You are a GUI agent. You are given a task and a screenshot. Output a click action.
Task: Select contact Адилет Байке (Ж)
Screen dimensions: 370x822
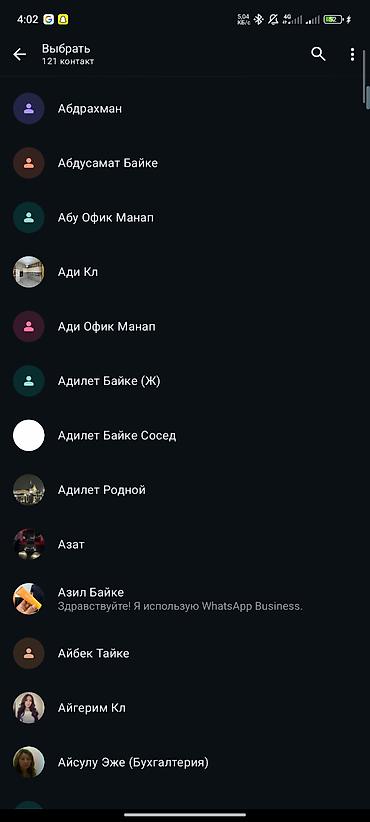coord(185,381)
